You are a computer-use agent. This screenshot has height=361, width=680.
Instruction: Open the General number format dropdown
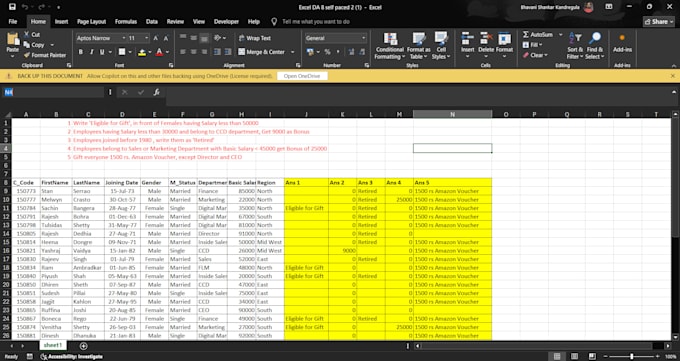pos(363,38)
